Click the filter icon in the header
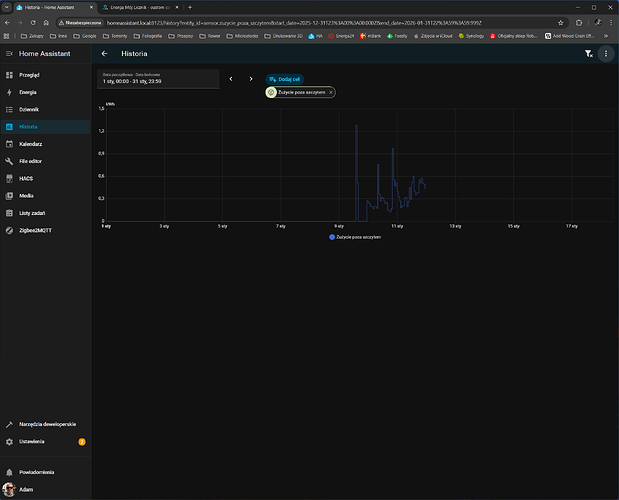Screen dimensions: 619x500 click(x=588, y=54)
